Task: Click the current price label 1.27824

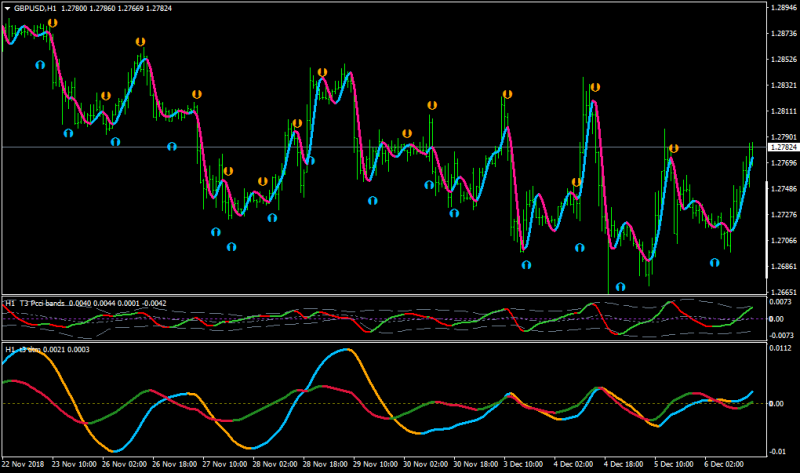Action: click(x=784, y=147)
